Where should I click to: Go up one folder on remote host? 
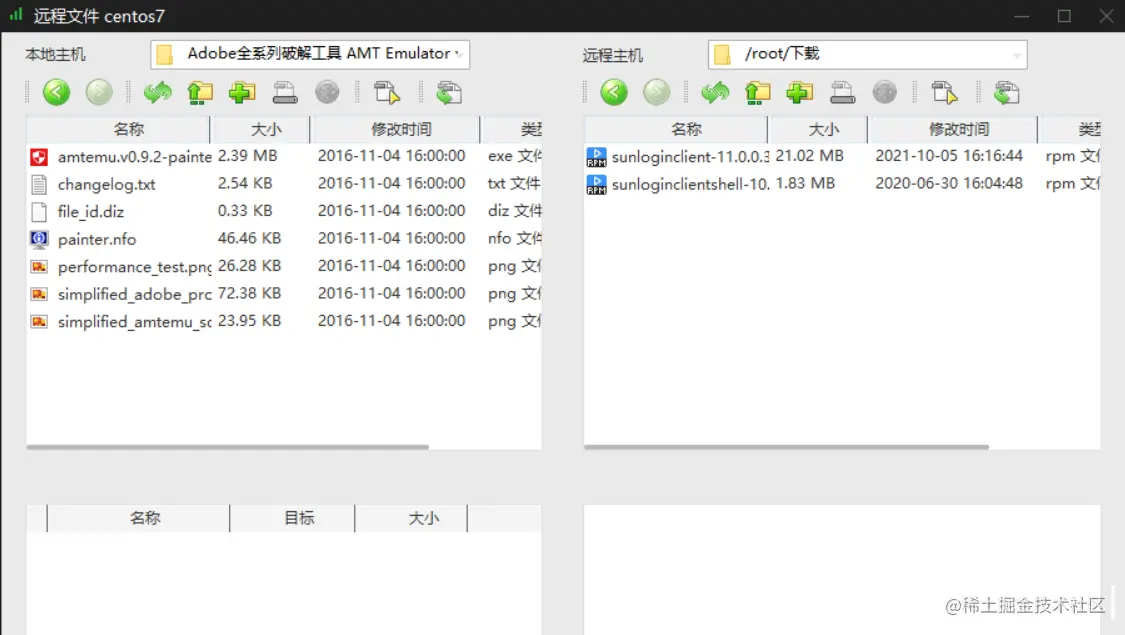[758, 93]
